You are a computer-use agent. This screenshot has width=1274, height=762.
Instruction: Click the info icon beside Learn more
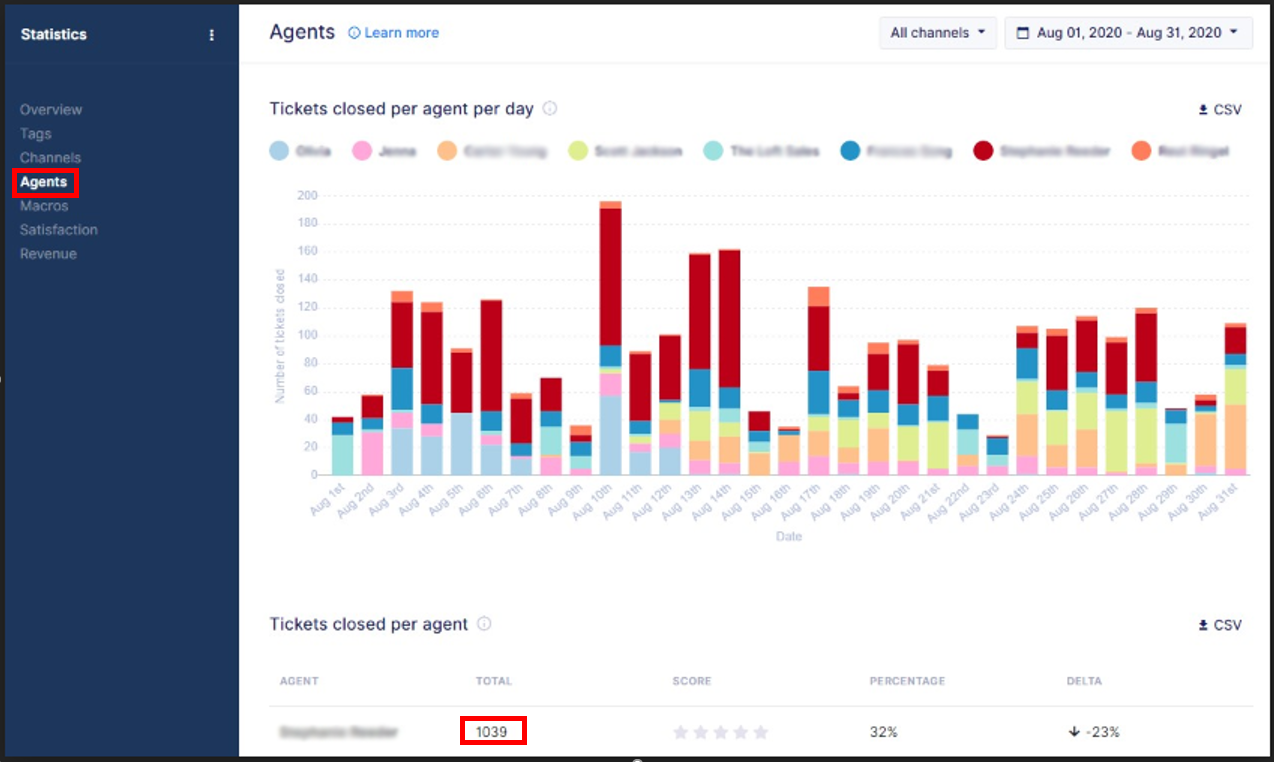354,33
